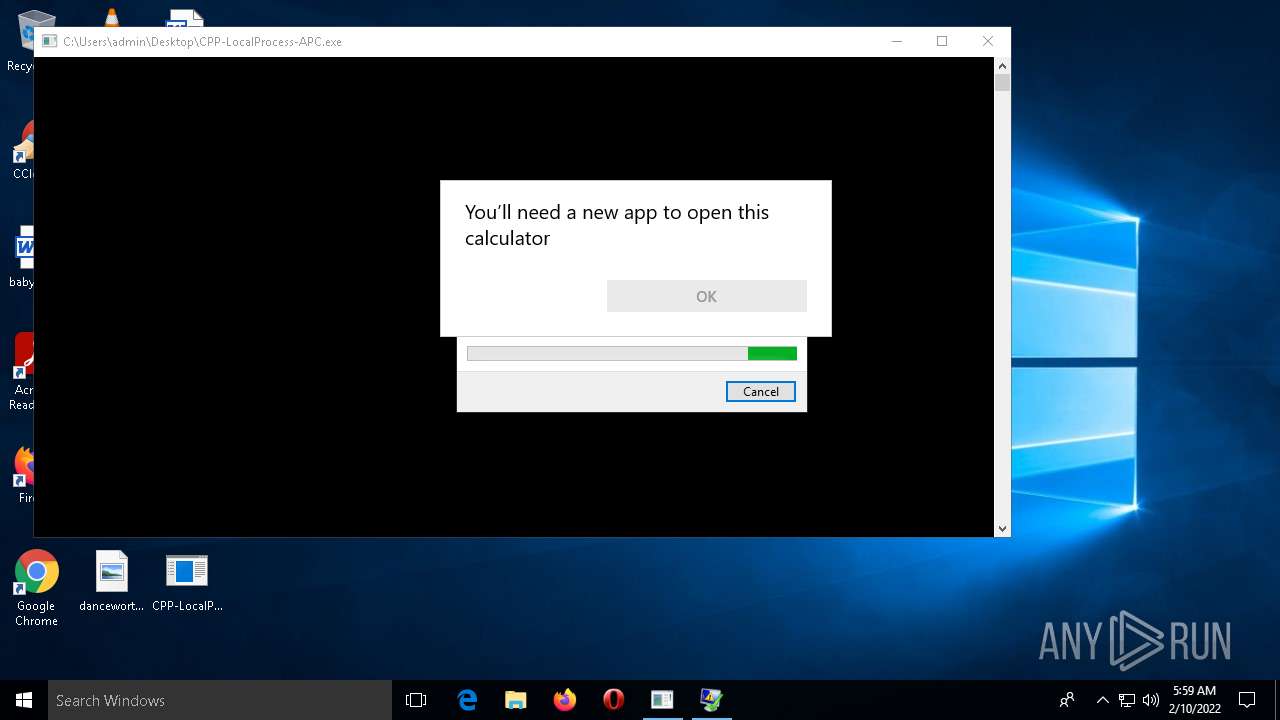This screenshot has height=720, width=1280.
Task: Open the console window system menu icon
Action: tap(49, 41)
